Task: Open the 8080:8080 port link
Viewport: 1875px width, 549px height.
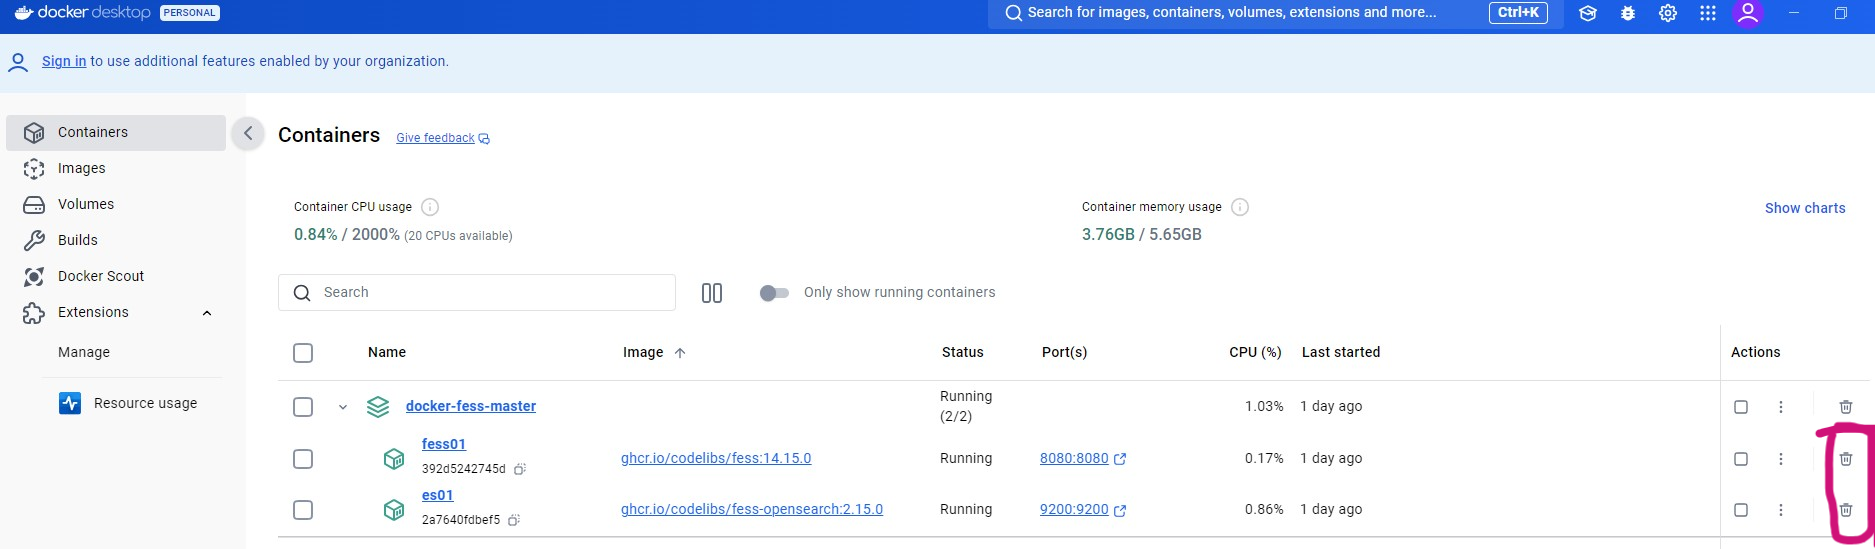Action: 1074,458
